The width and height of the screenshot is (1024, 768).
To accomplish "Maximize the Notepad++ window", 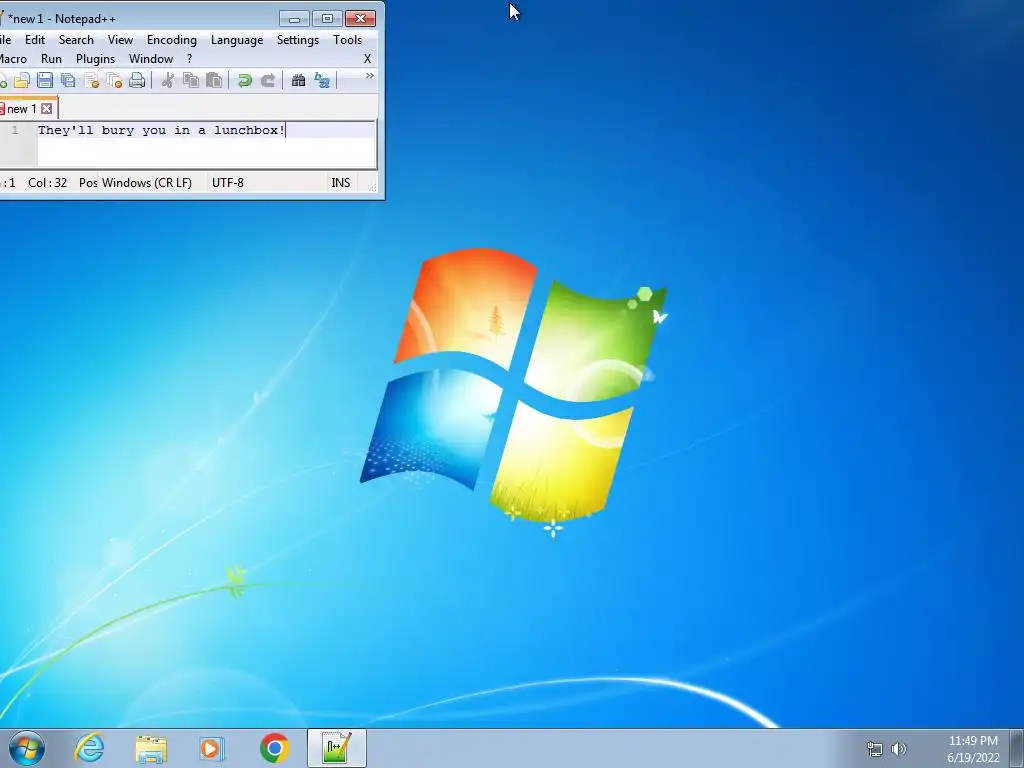I will click(x=328, y=18).
